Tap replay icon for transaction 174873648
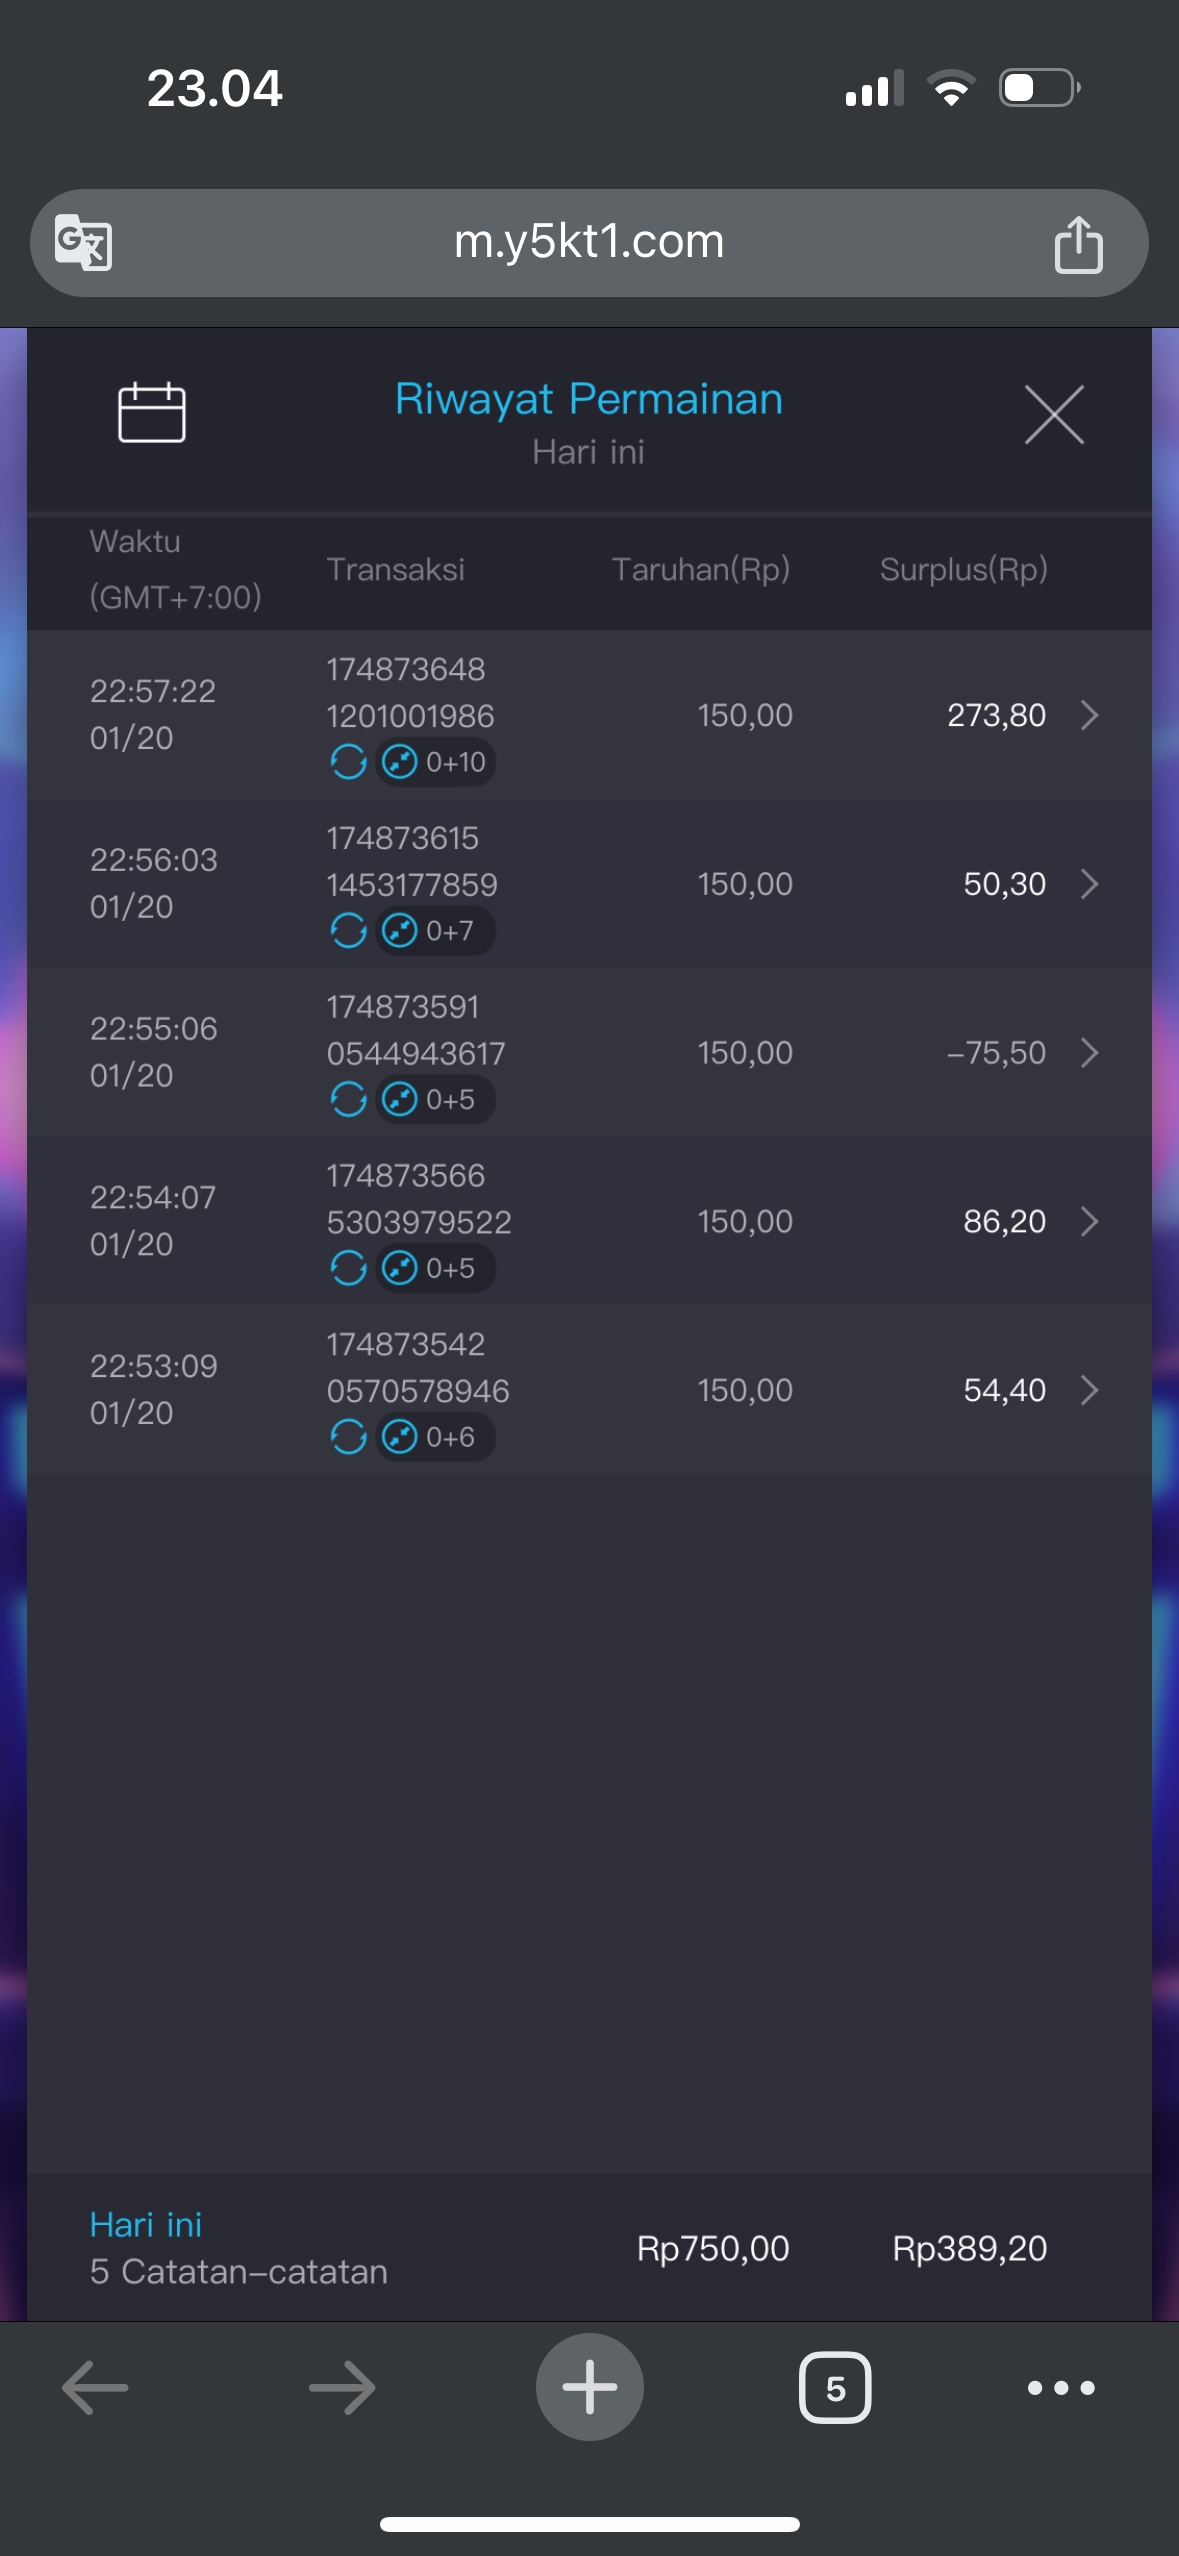Screen dimensions: 1179x2556 tap(348, 762)
